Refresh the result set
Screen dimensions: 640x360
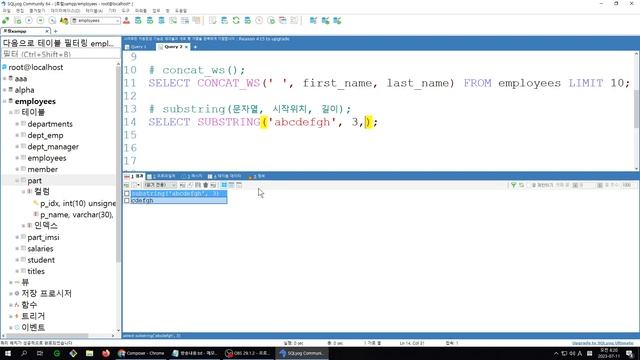pos(521,185)
